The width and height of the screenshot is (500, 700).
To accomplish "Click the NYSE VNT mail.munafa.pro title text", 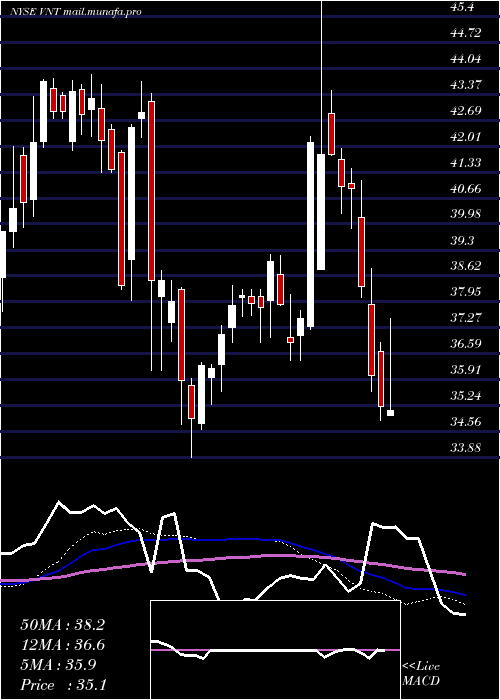I will 76,12.
